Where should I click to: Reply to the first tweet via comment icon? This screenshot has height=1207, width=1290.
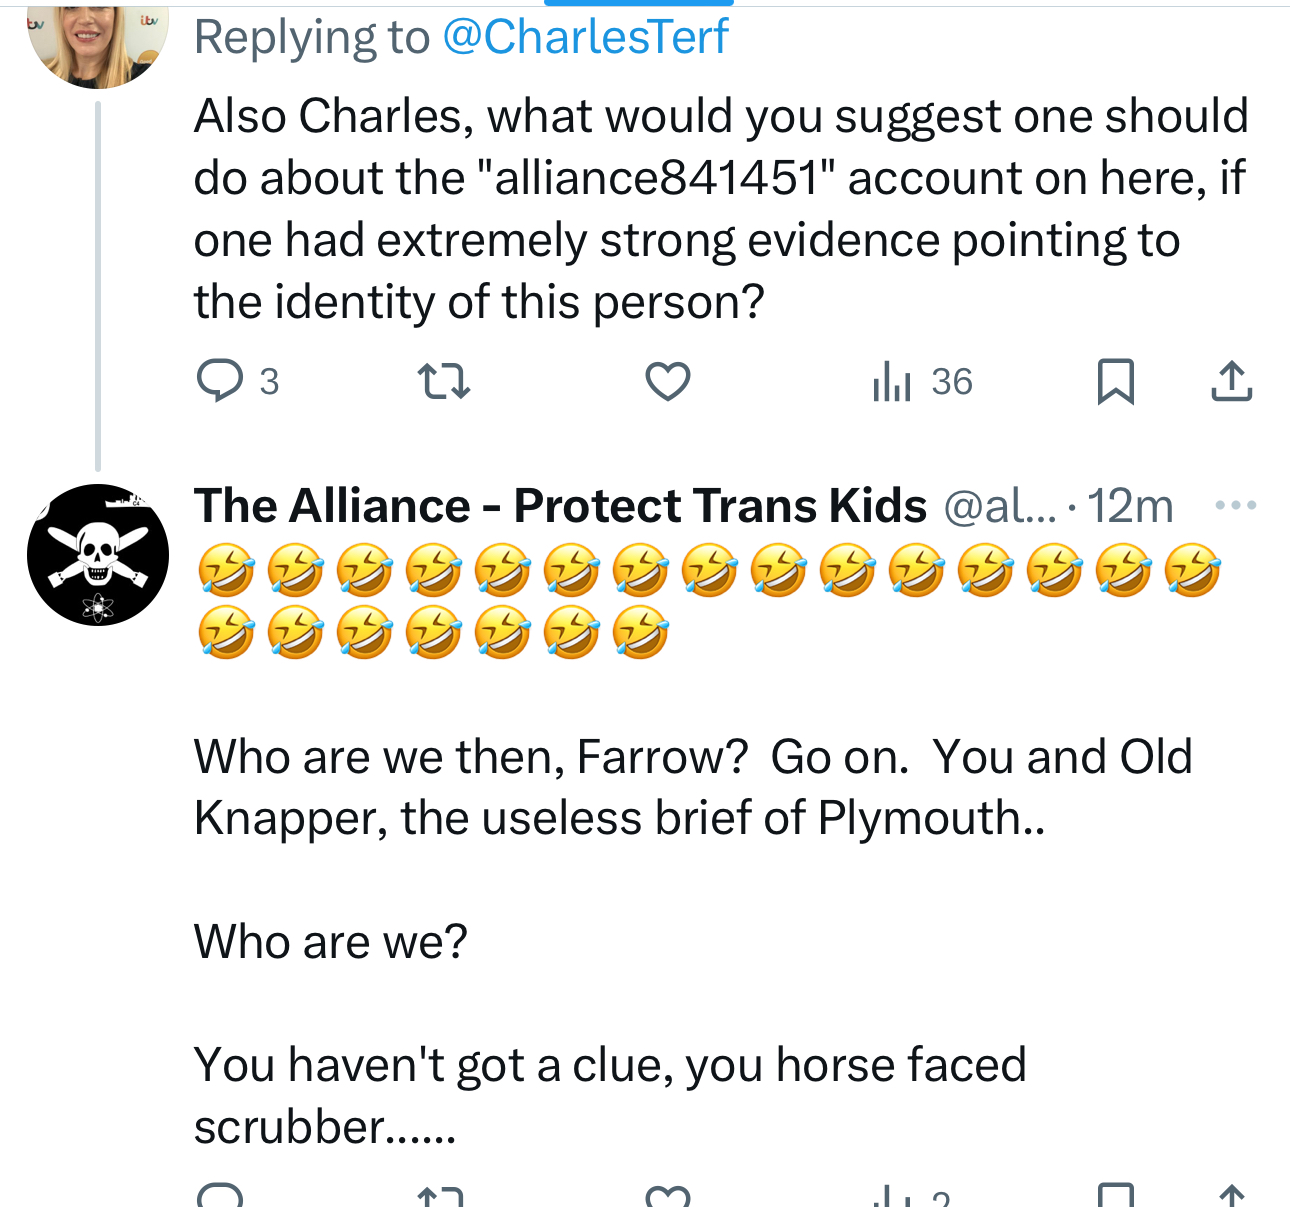(220, 381)
